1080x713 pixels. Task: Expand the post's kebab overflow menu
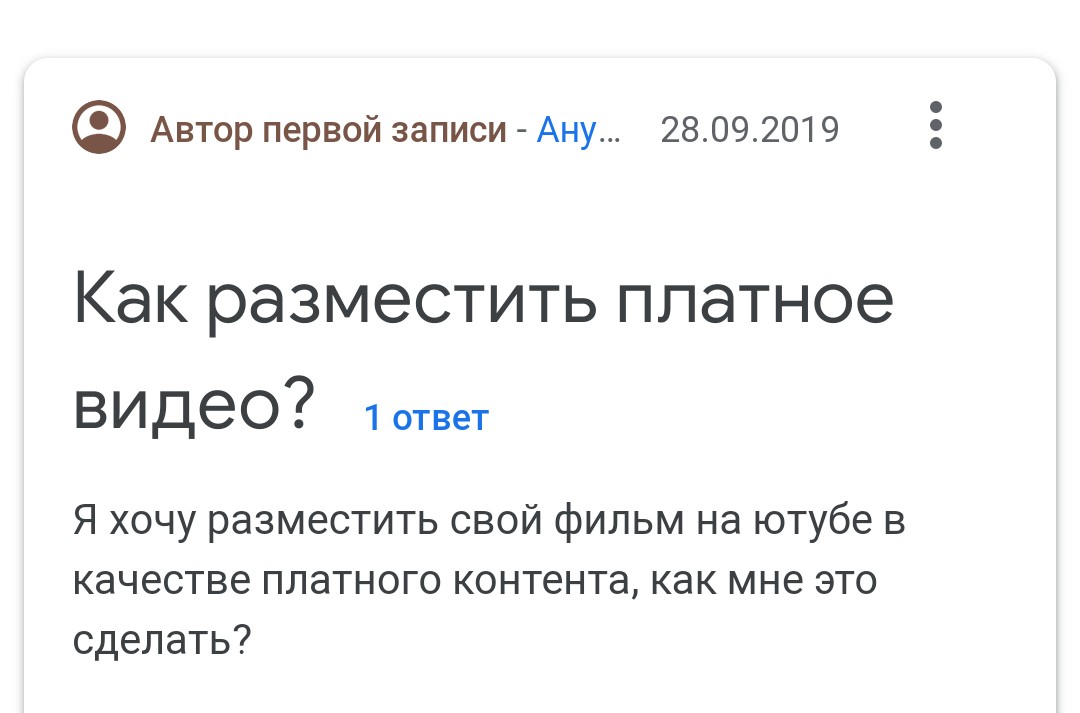click(x=935, y=126)
